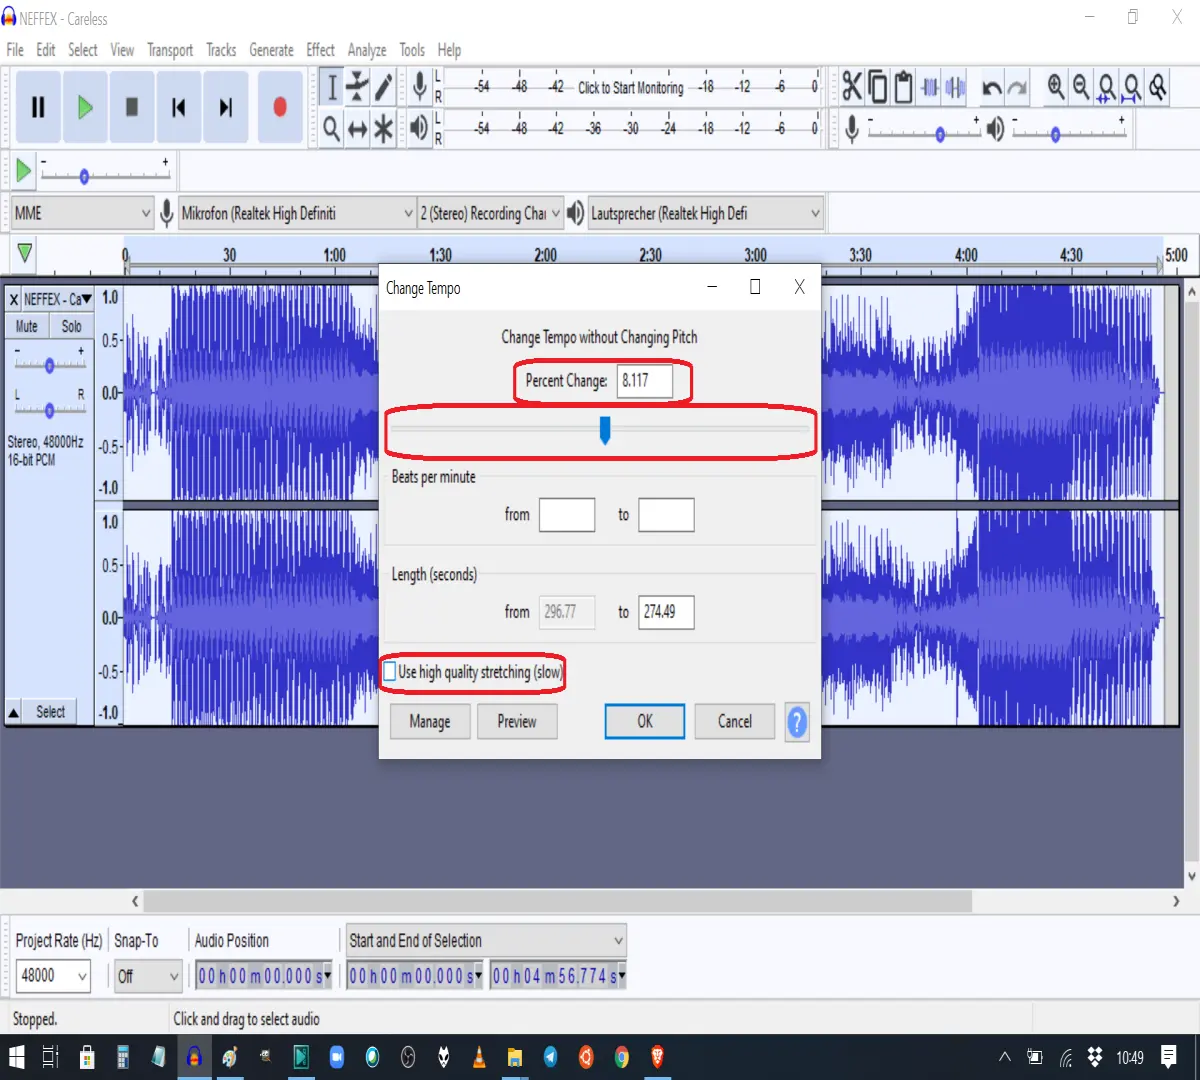Click the record meter microphone icon
1200x1080 pixels.
coord(420,86)
